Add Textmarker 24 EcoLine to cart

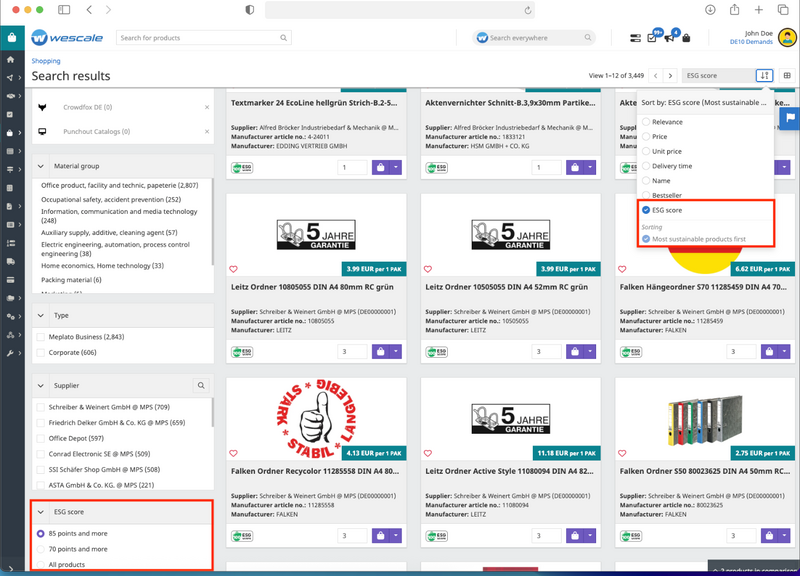381,167
